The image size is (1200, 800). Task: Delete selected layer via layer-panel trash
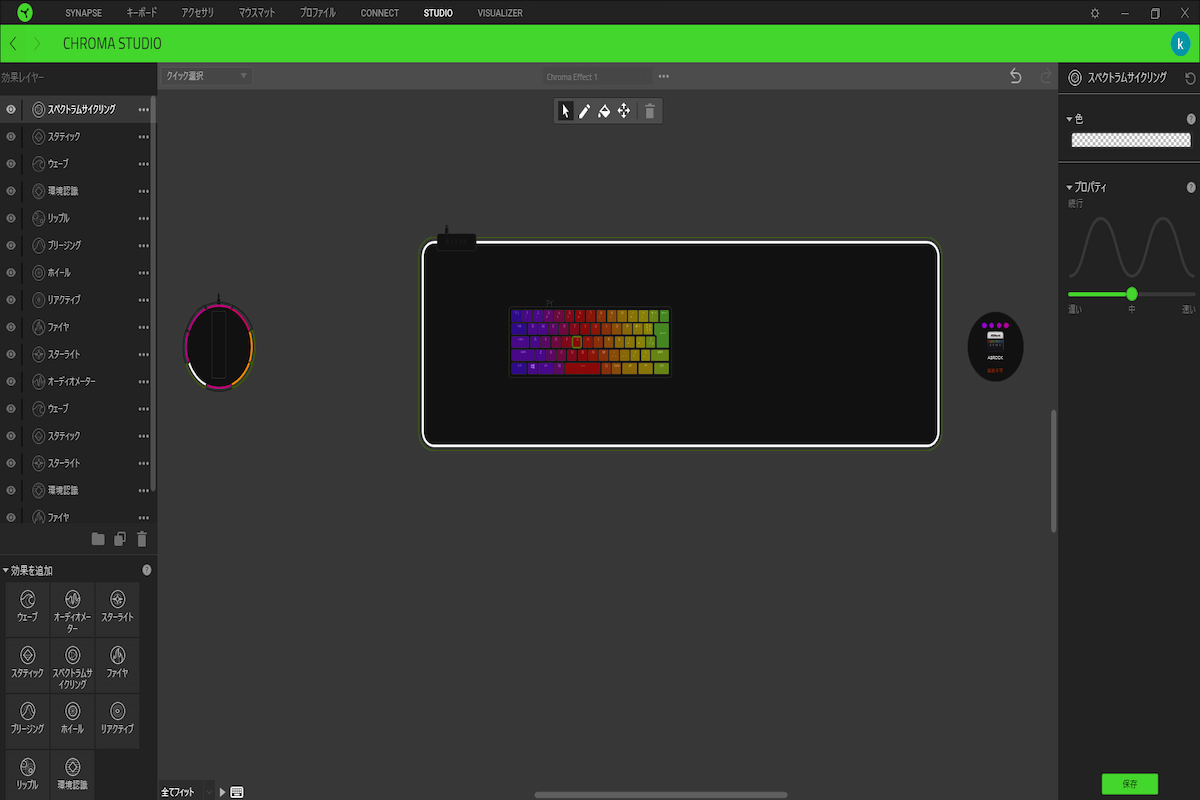point(142,539)
